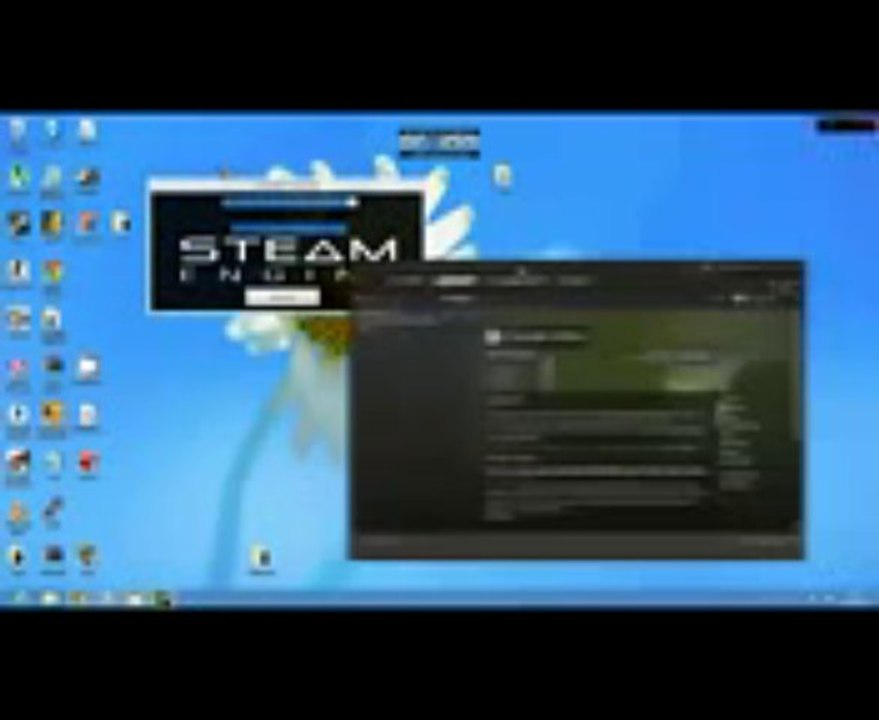Open the Community tab in Steam client

[516, 280]
